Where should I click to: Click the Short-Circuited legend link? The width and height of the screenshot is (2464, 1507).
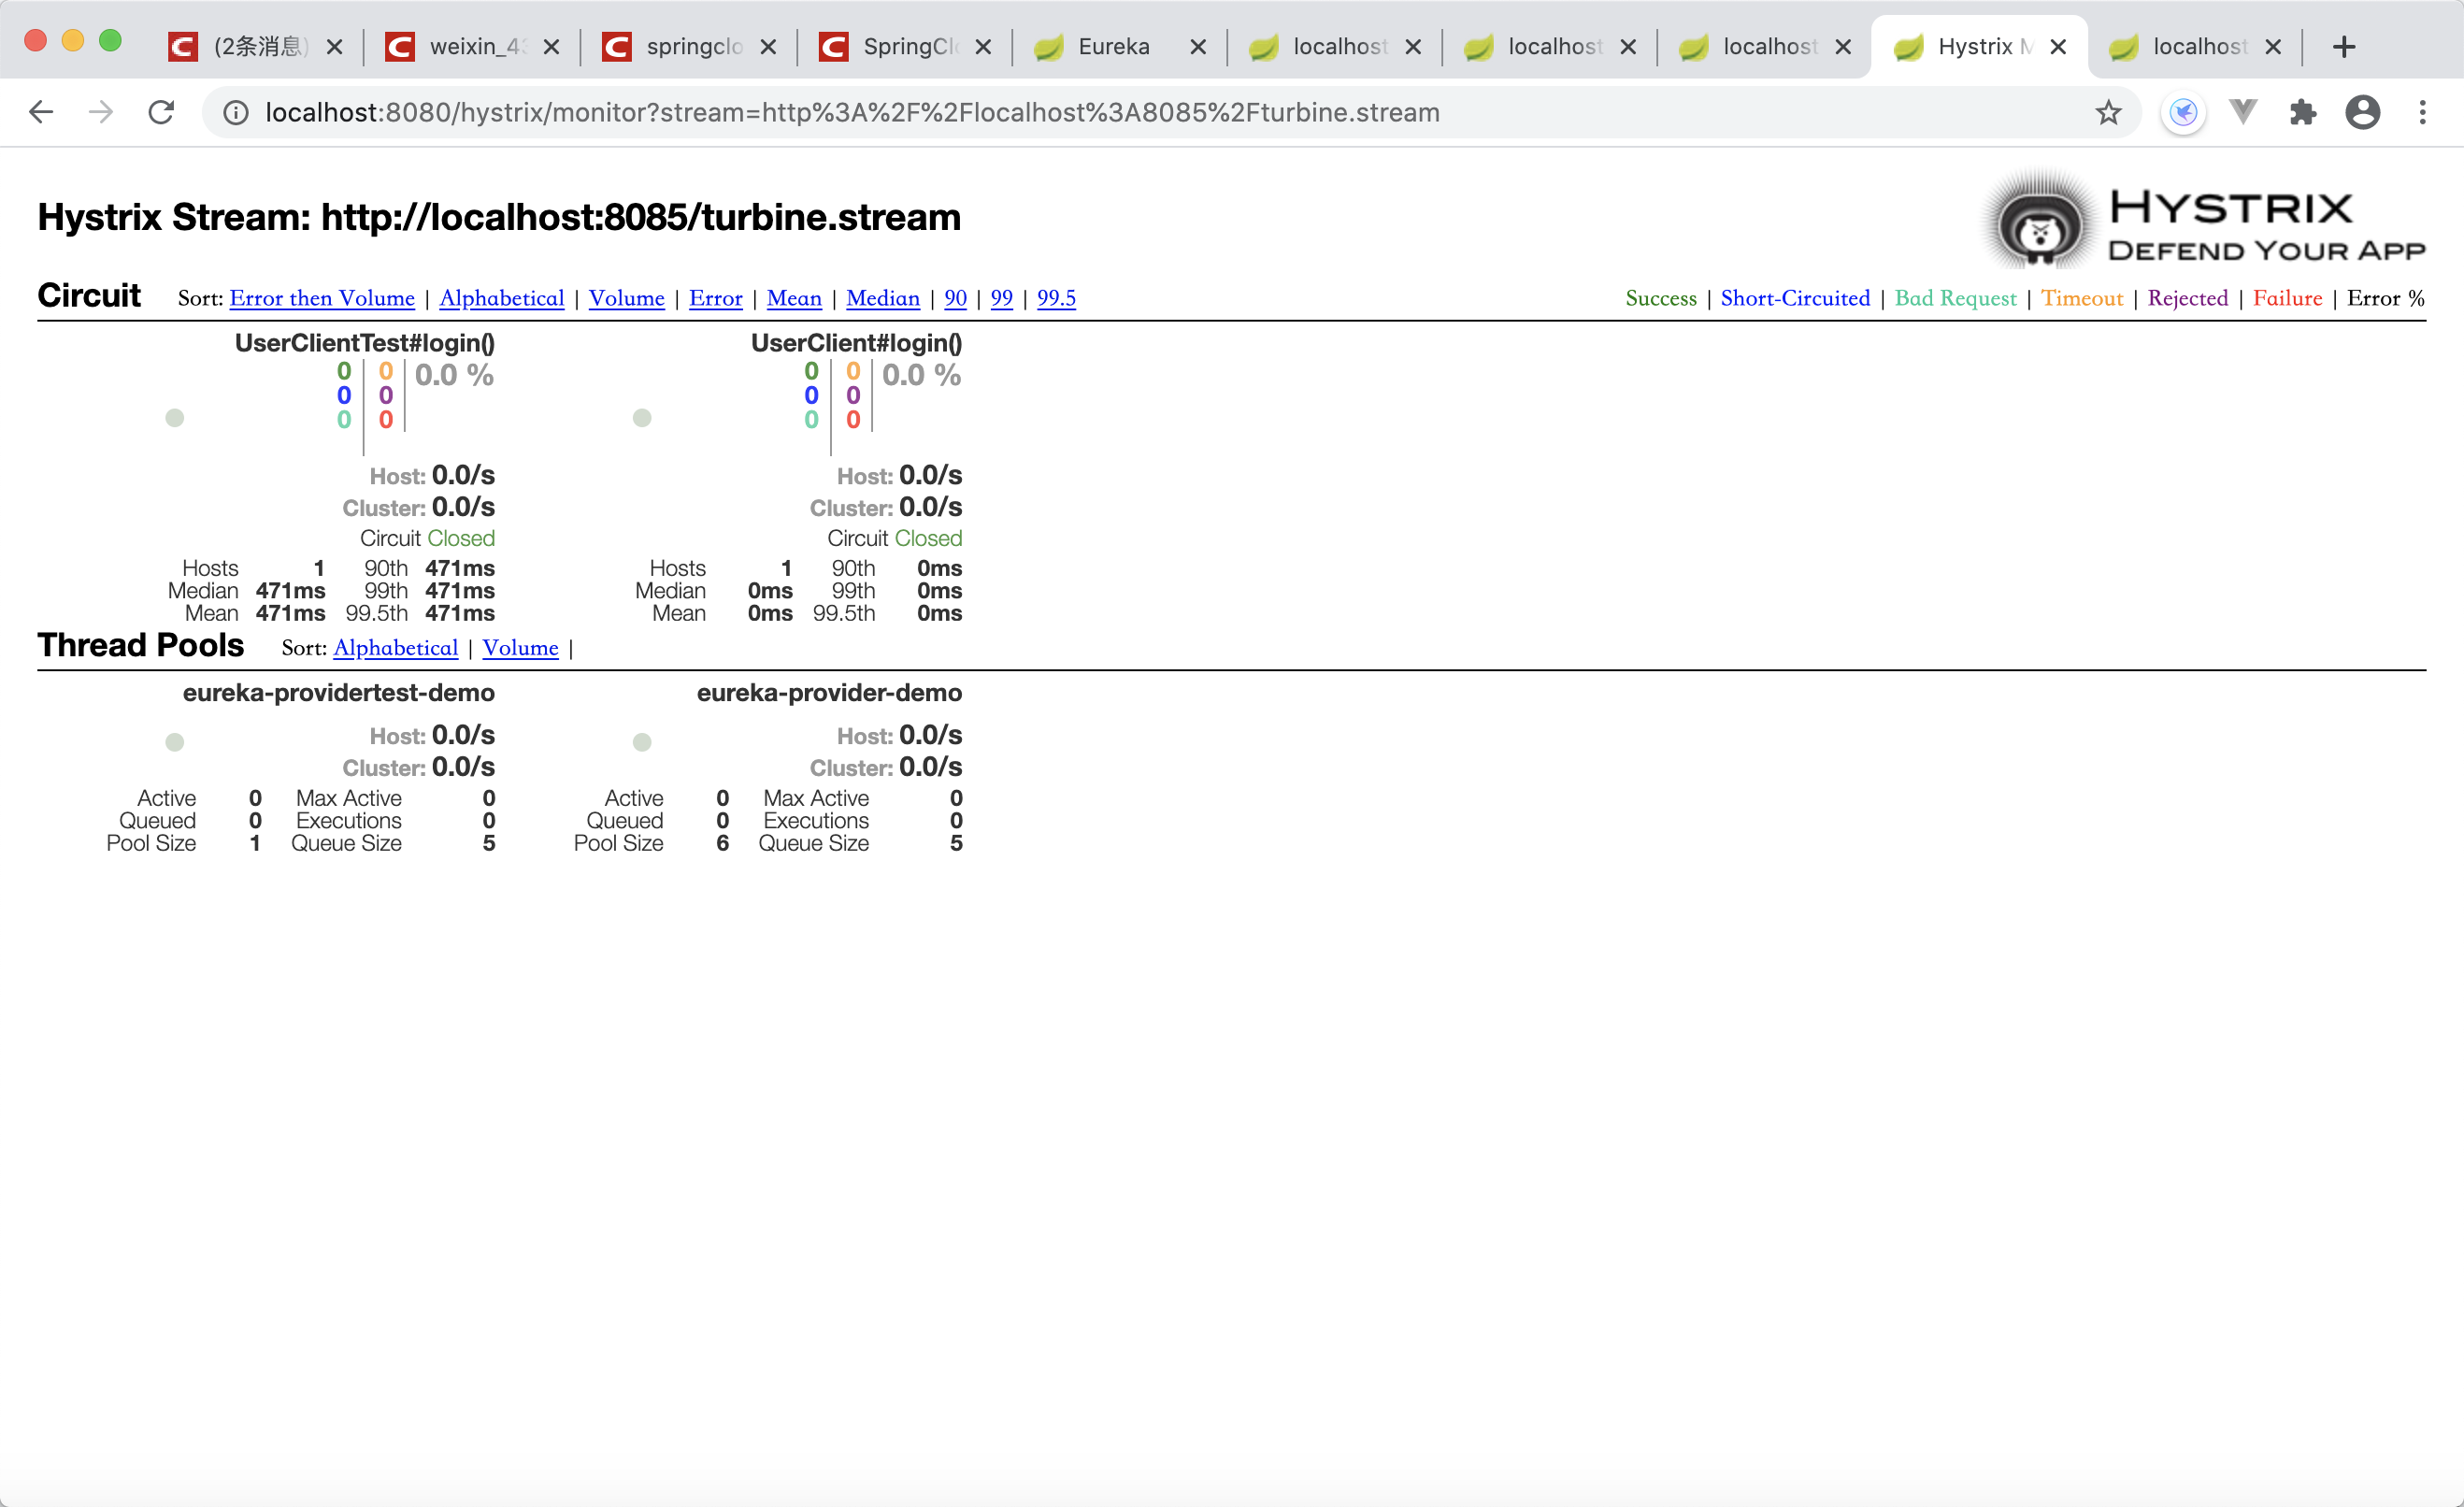pyautogui.click(x=1795, y=298)
